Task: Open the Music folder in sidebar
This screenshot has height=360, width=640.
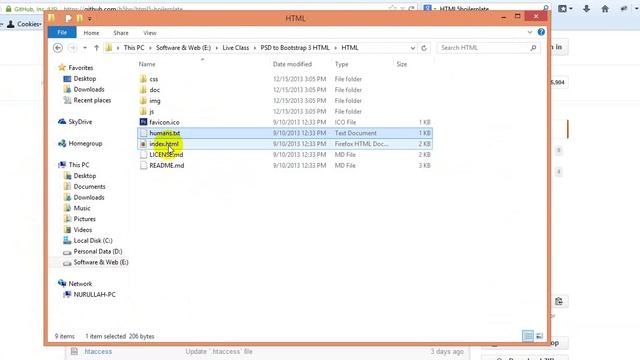Action: (x=82, y=208)
